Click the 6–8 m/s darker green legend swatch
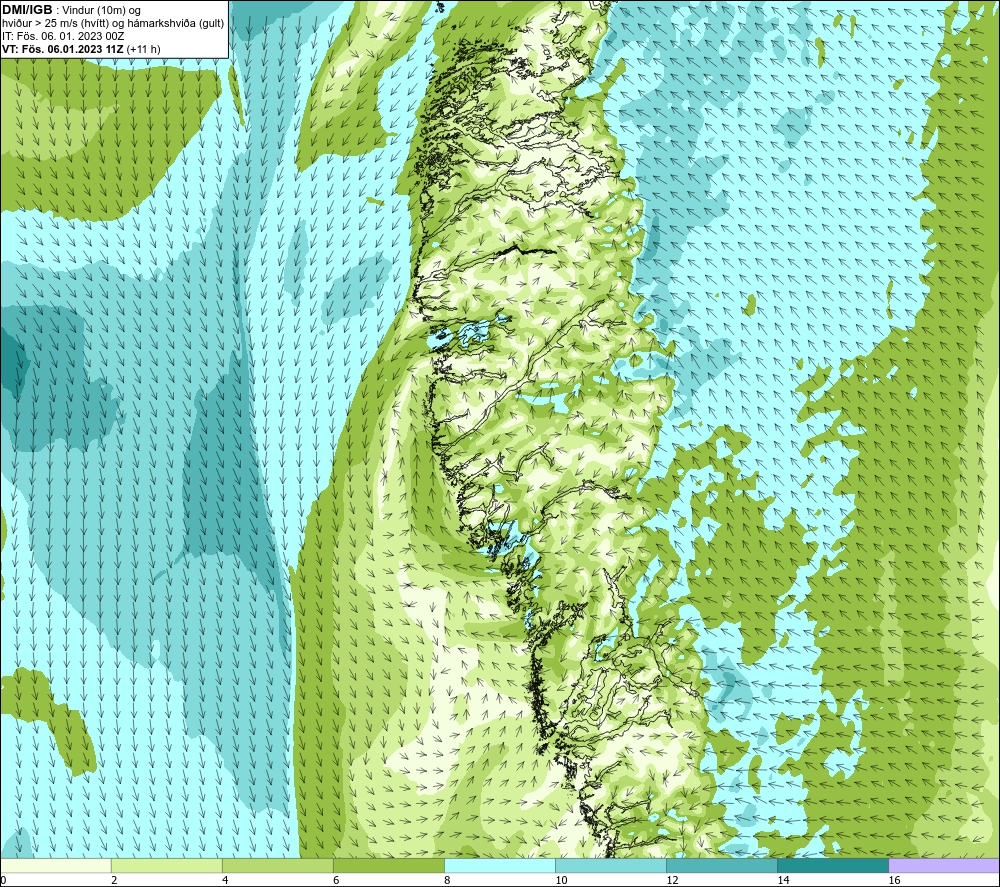The height and width of the screenshot is (887, 1000). pos(388,865)
